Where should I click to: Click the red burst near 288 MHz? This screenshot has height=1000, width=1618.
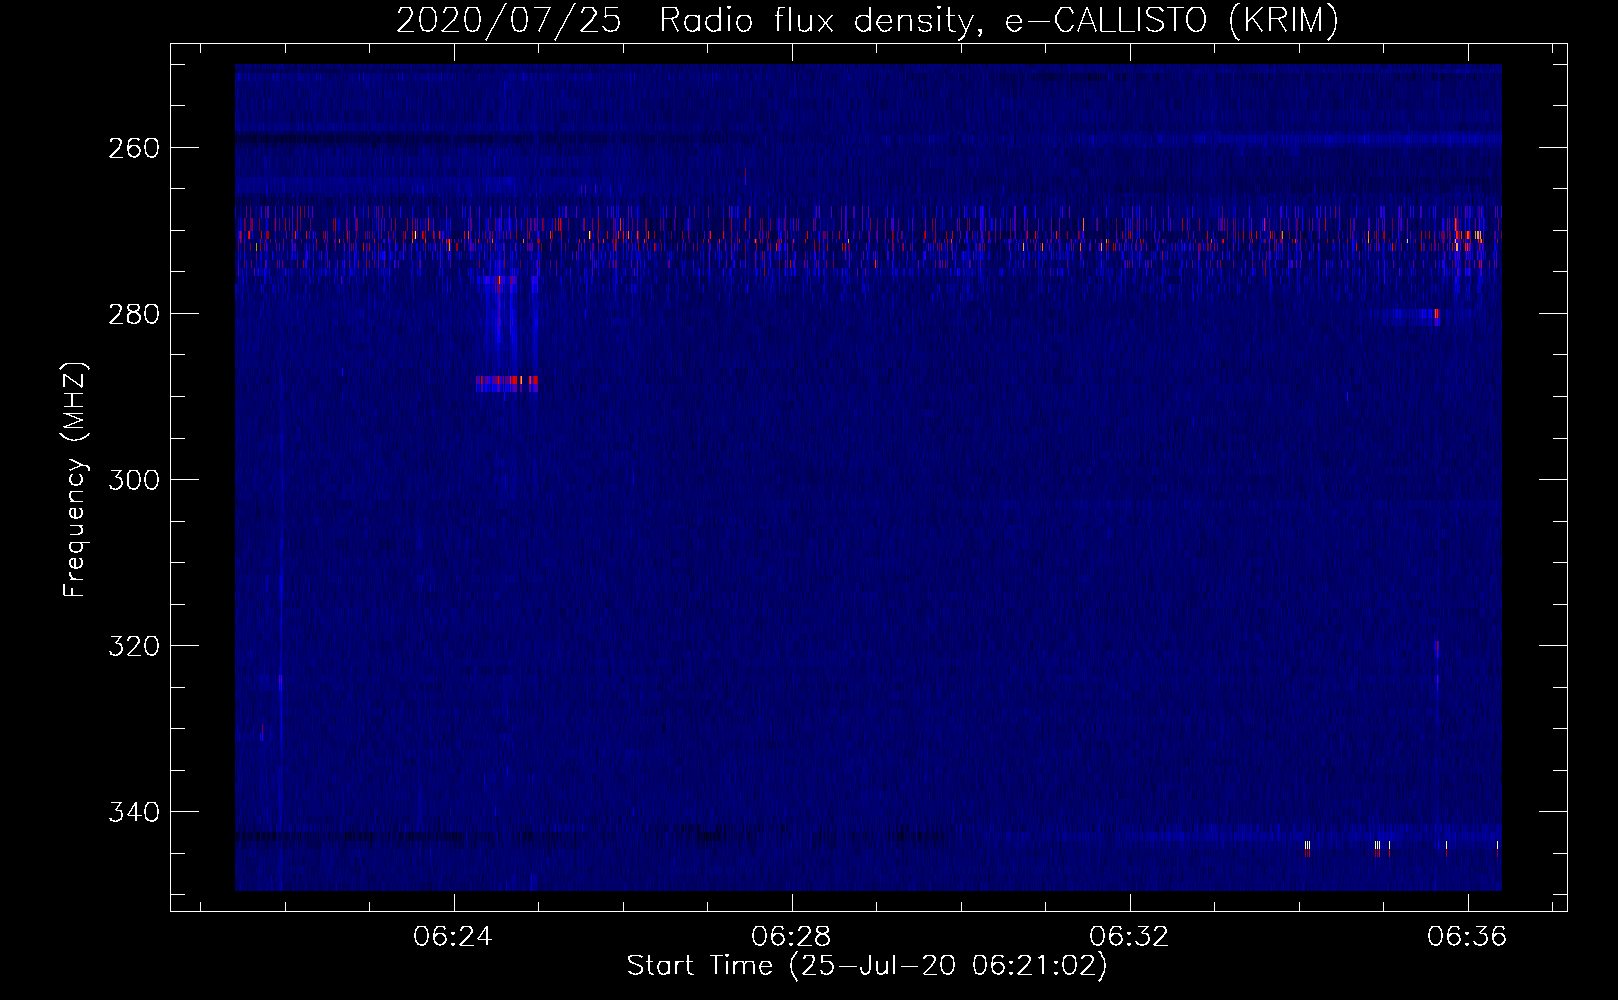[507, 381]
